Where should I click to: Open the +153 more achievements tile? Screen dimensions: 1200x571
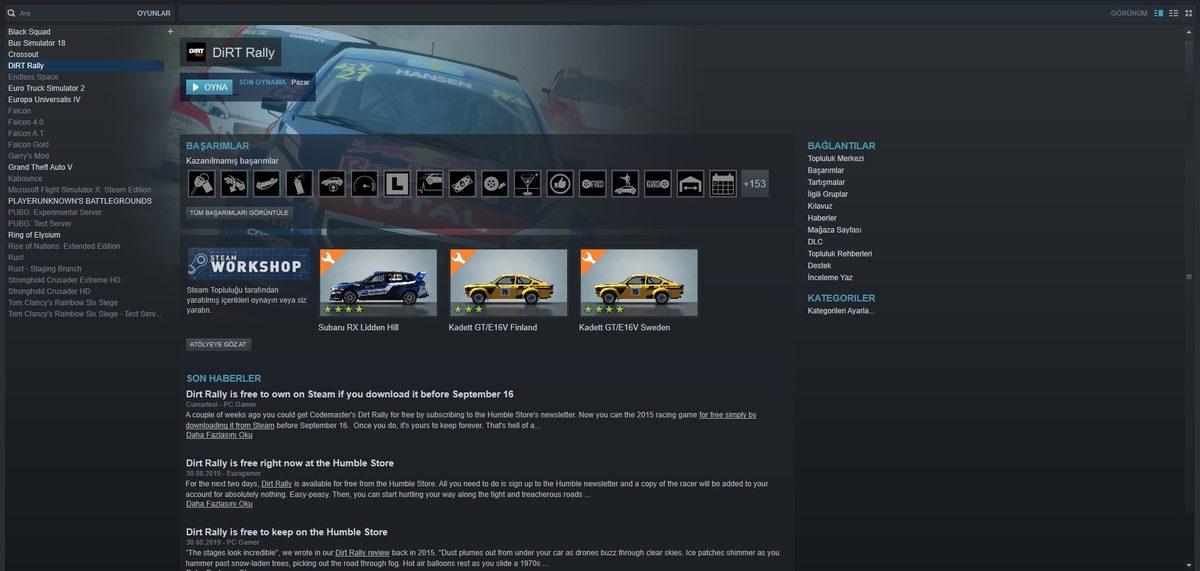755,183
